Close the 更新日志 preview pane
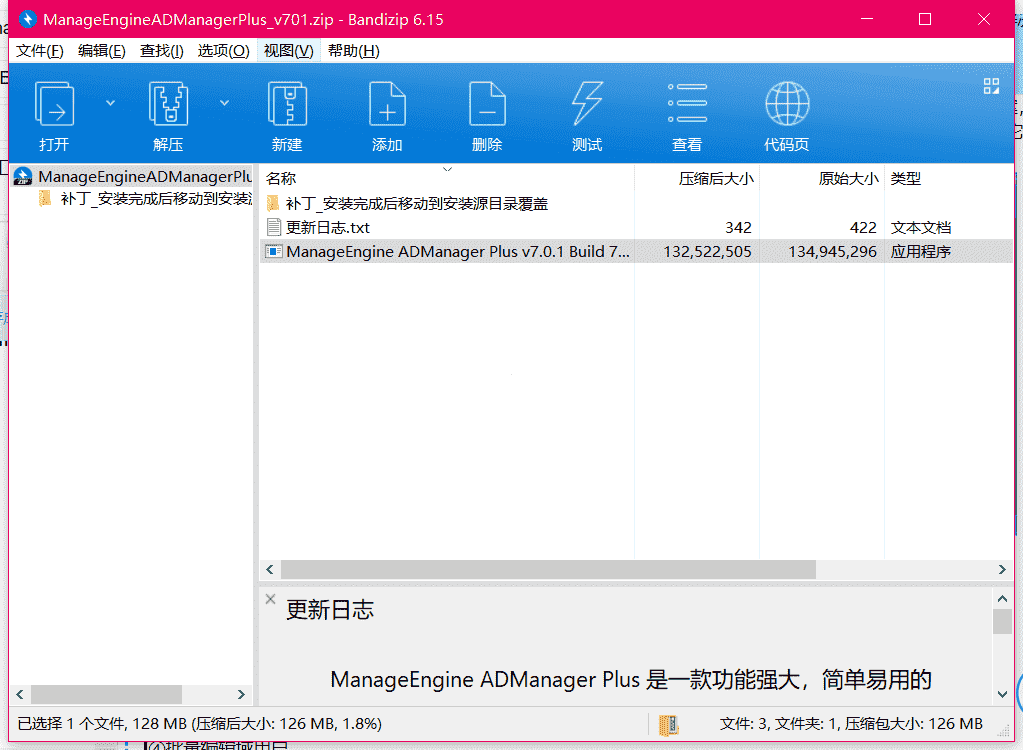The image size is (1023, 750). (270, 599)
